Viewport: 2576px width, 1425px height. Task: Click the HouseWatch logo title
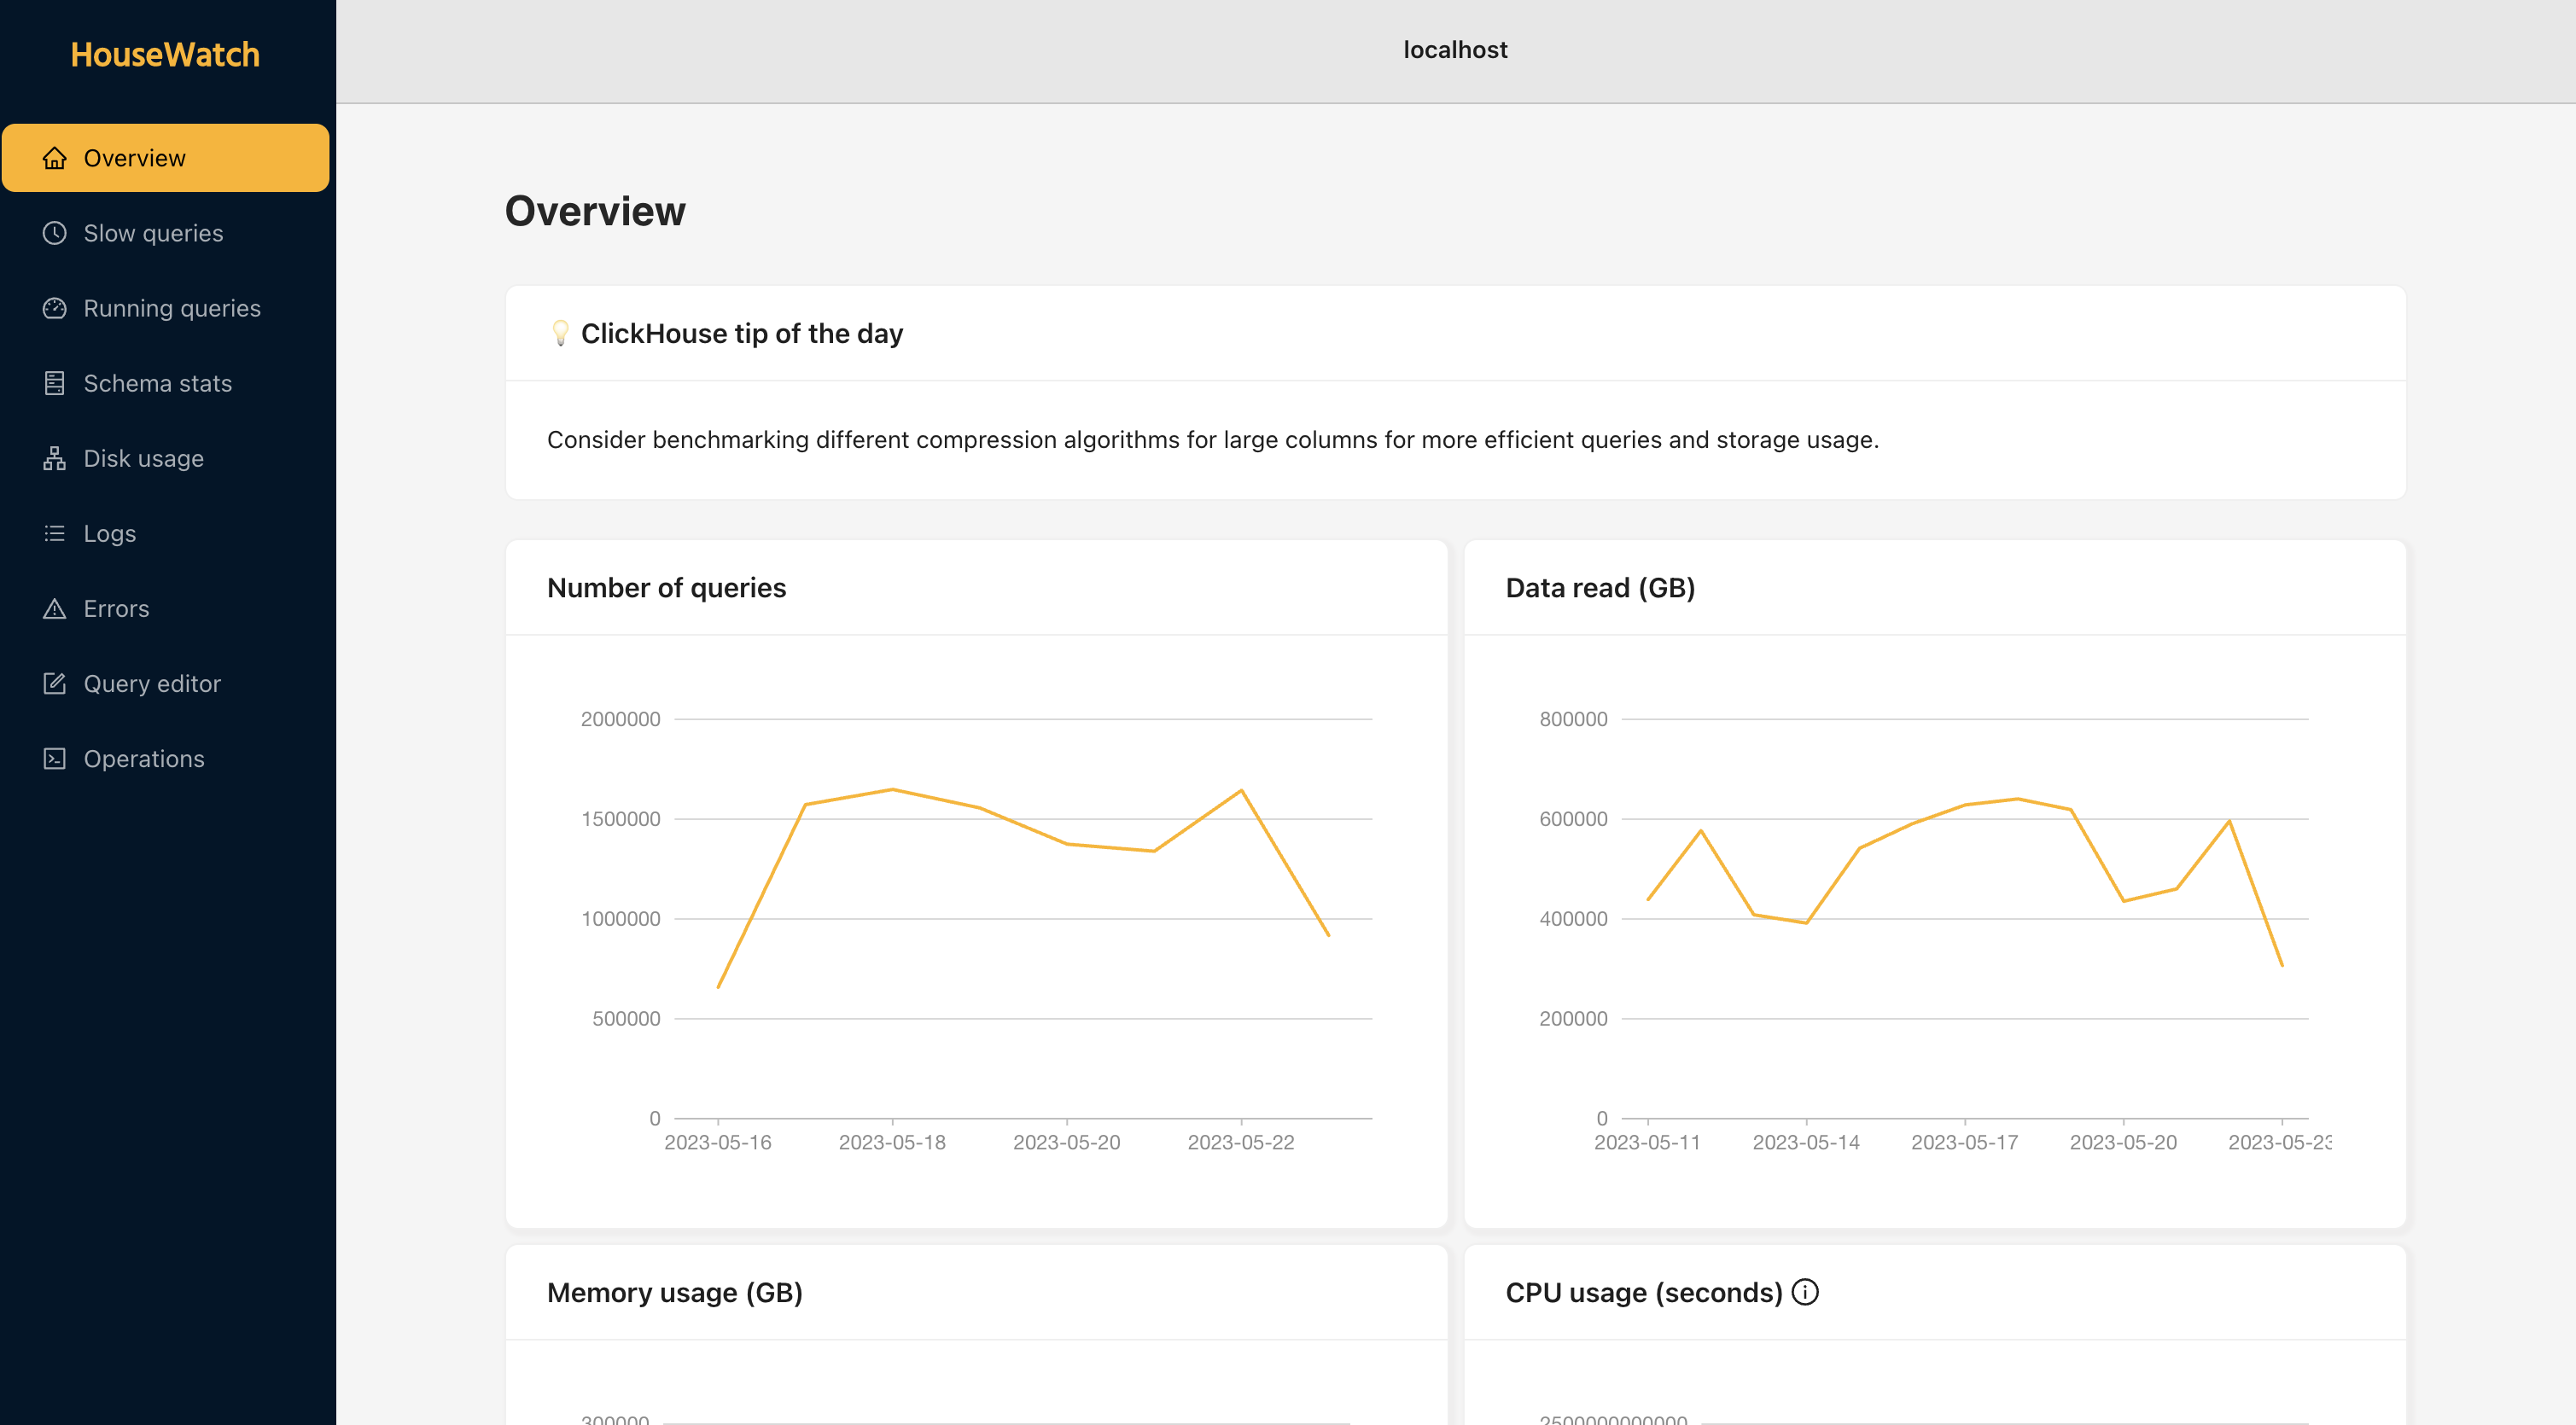(x=165, y=55)
